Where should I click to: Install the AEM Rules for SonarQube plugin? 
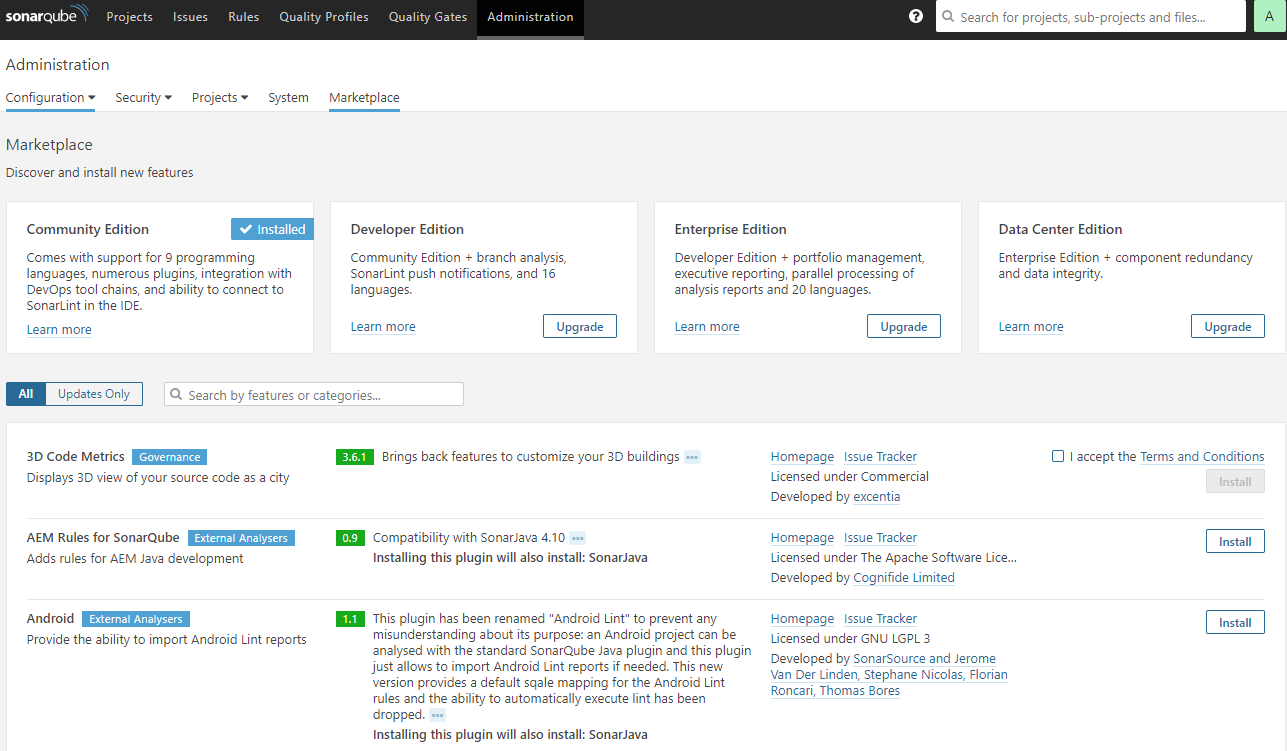(1235, 542)
